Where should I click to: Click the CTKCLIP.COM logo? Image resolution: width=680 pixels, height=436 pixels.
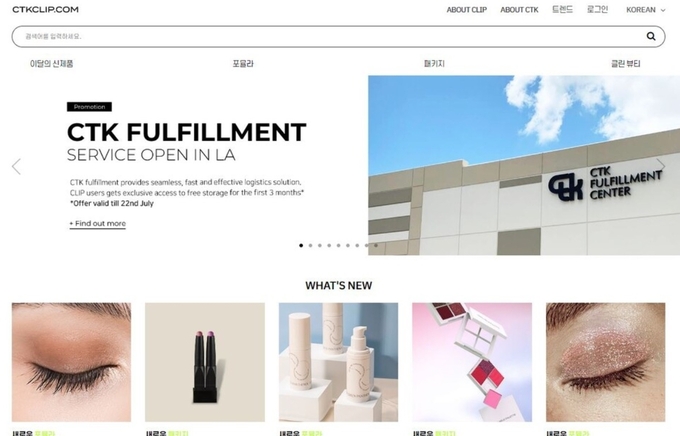(46, 10)
